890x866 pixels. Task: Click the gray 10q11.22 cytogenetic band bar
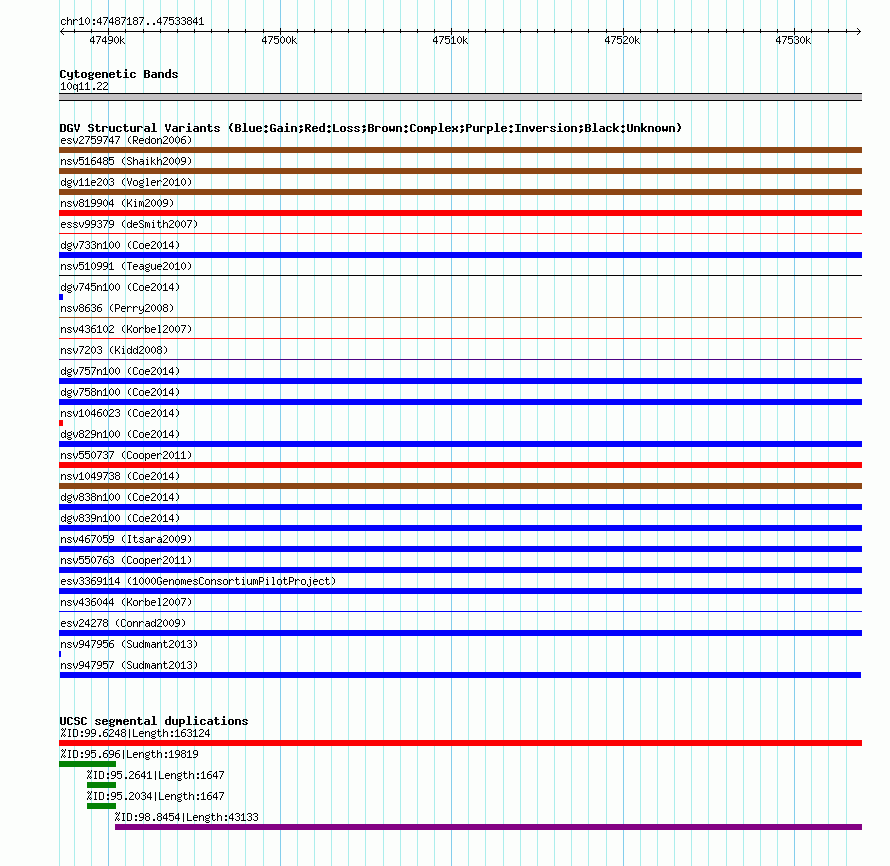click(x=460, y=97)
